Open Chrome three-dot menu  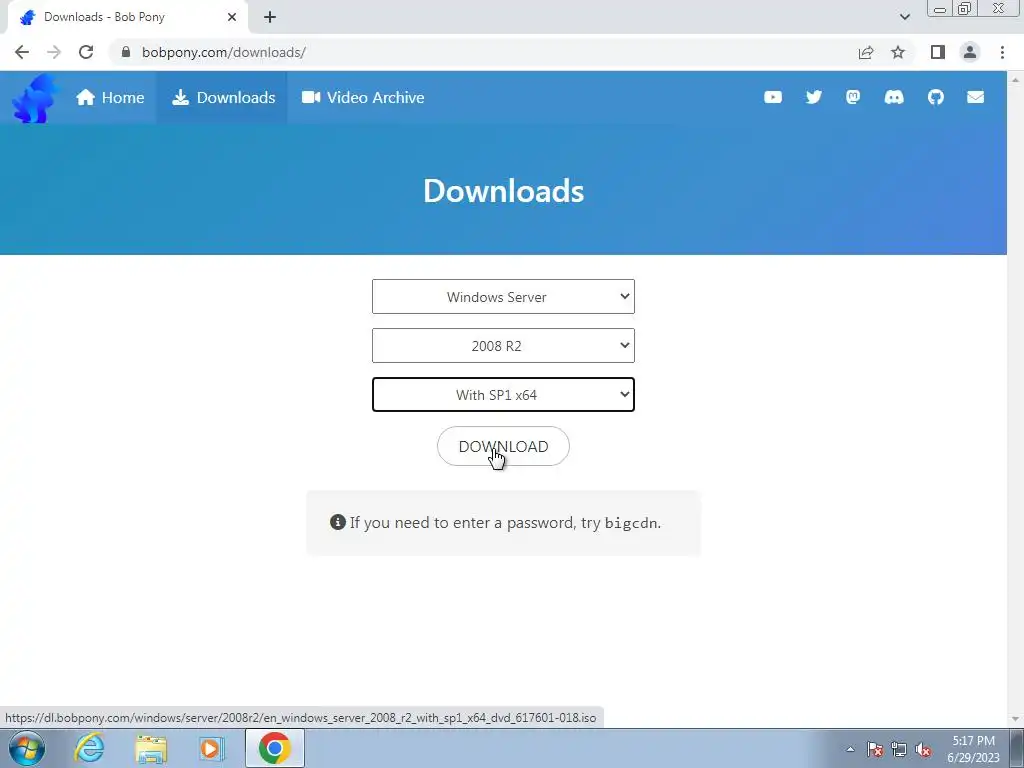pos(1002,52)
